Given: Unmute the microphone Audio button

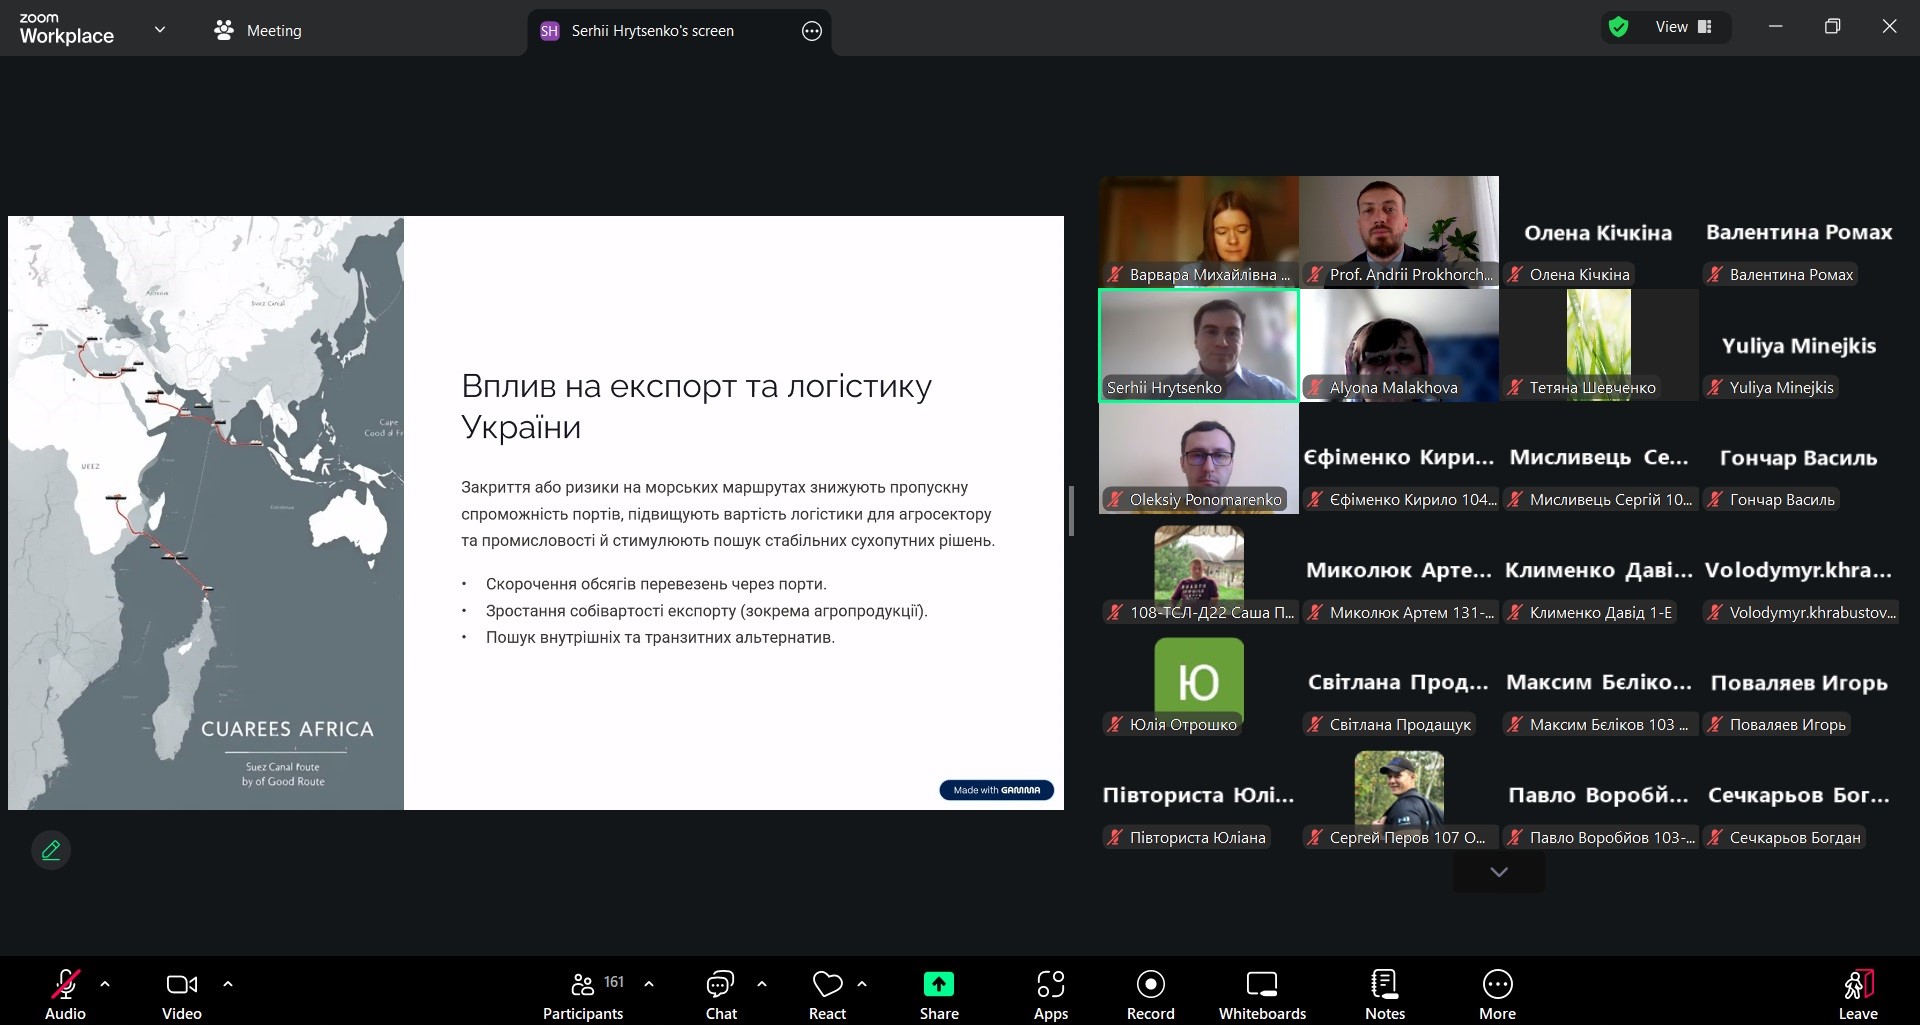Looking at the screenshot, I should [x=66, y=994].
